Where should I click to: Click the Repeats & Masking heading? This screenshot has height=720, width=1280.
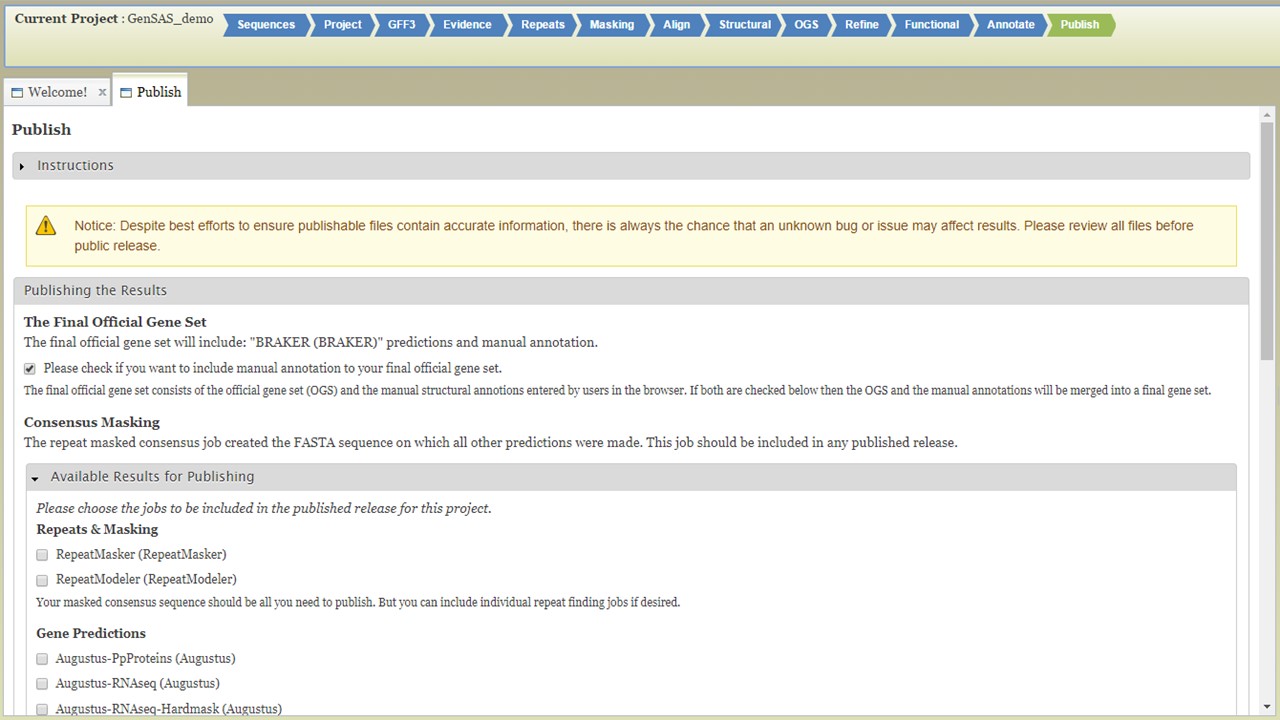coord(97,529)
